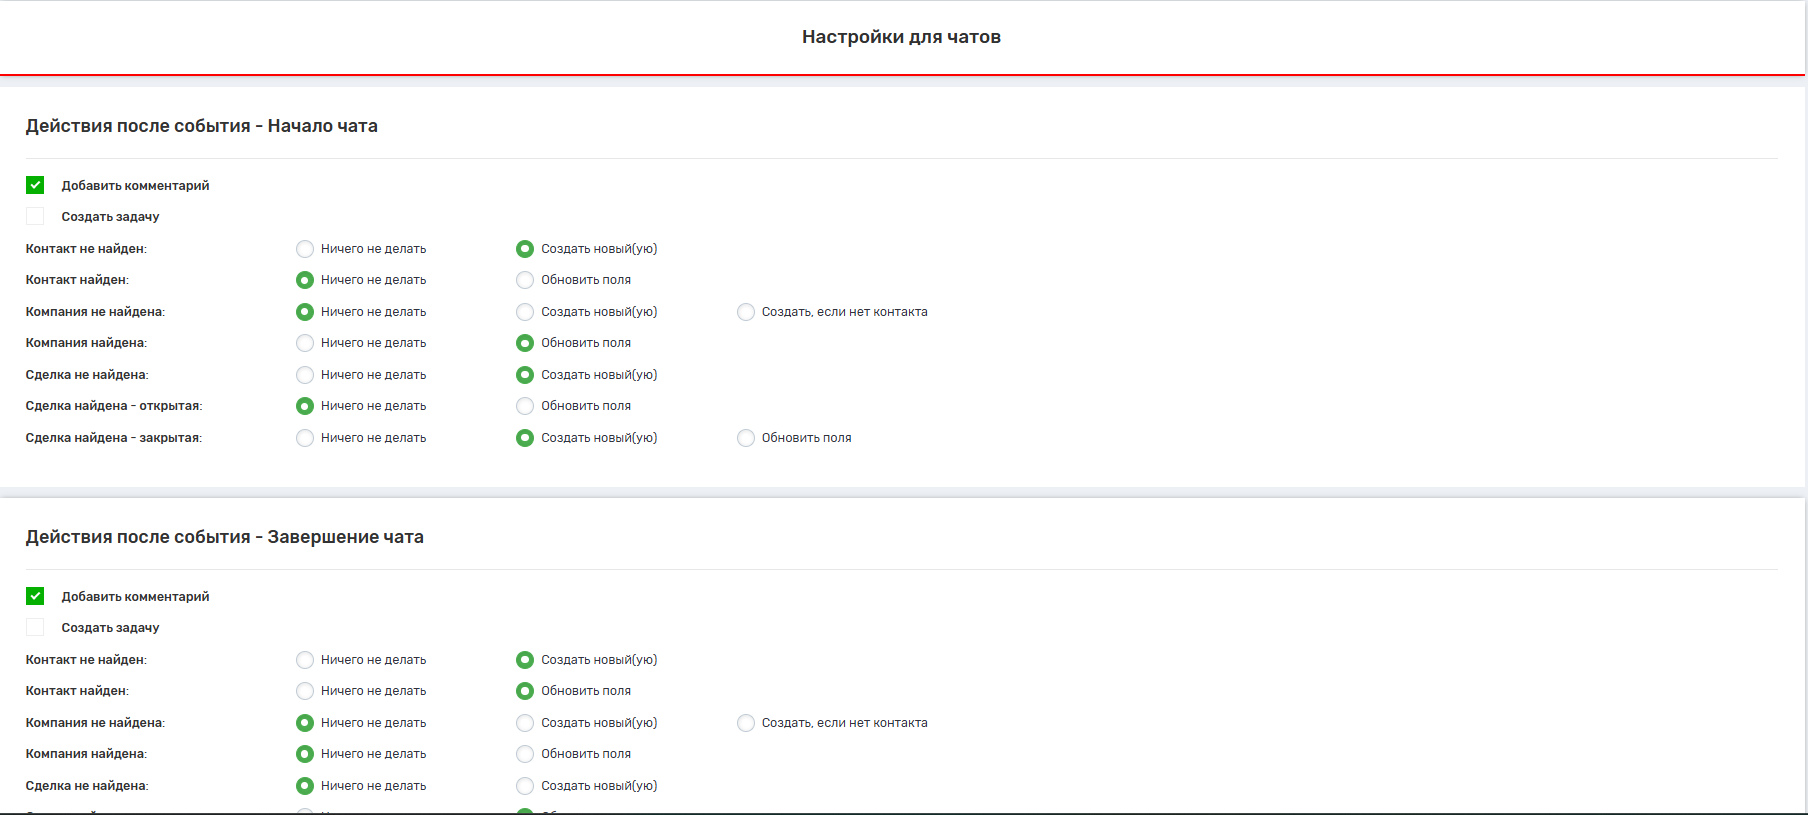Завершение чата: Компания не найдена, pick Создать, если нет контакта
The image size is (1808, 815).
[x=746, y=723]
